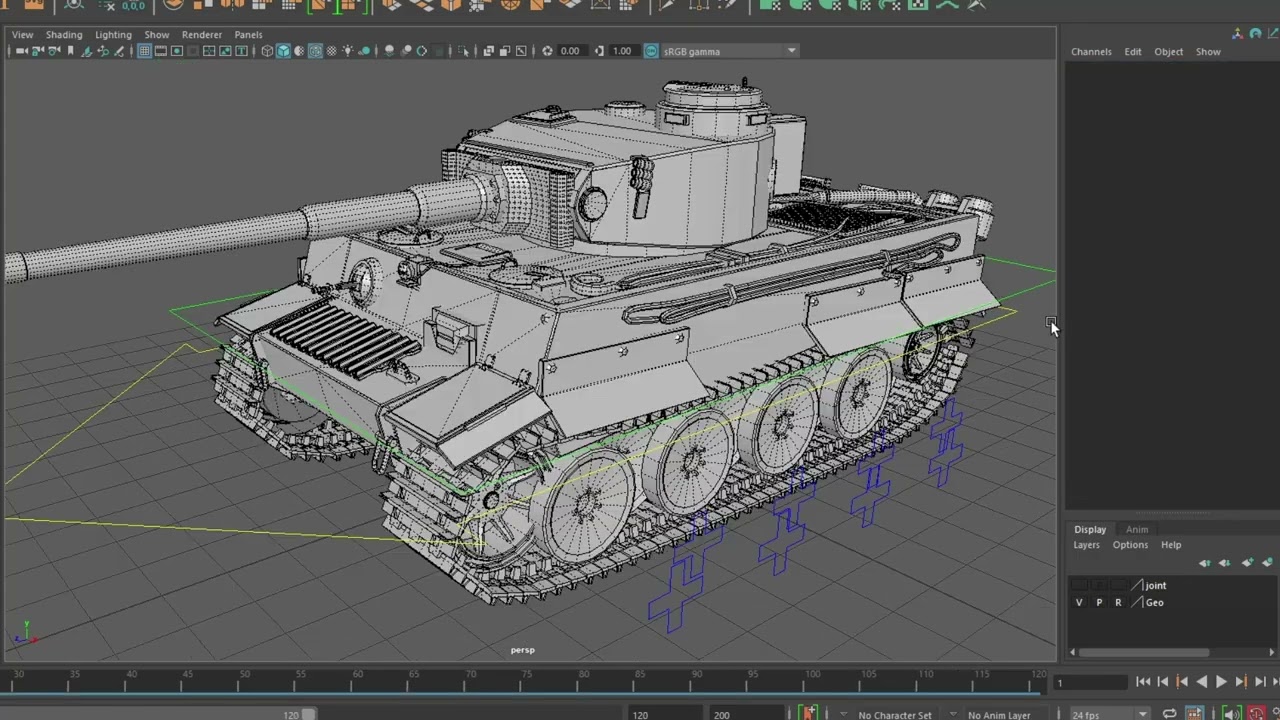Play the animation forwards
The width and height of the screenshot is (1280, 720).
1221,681
